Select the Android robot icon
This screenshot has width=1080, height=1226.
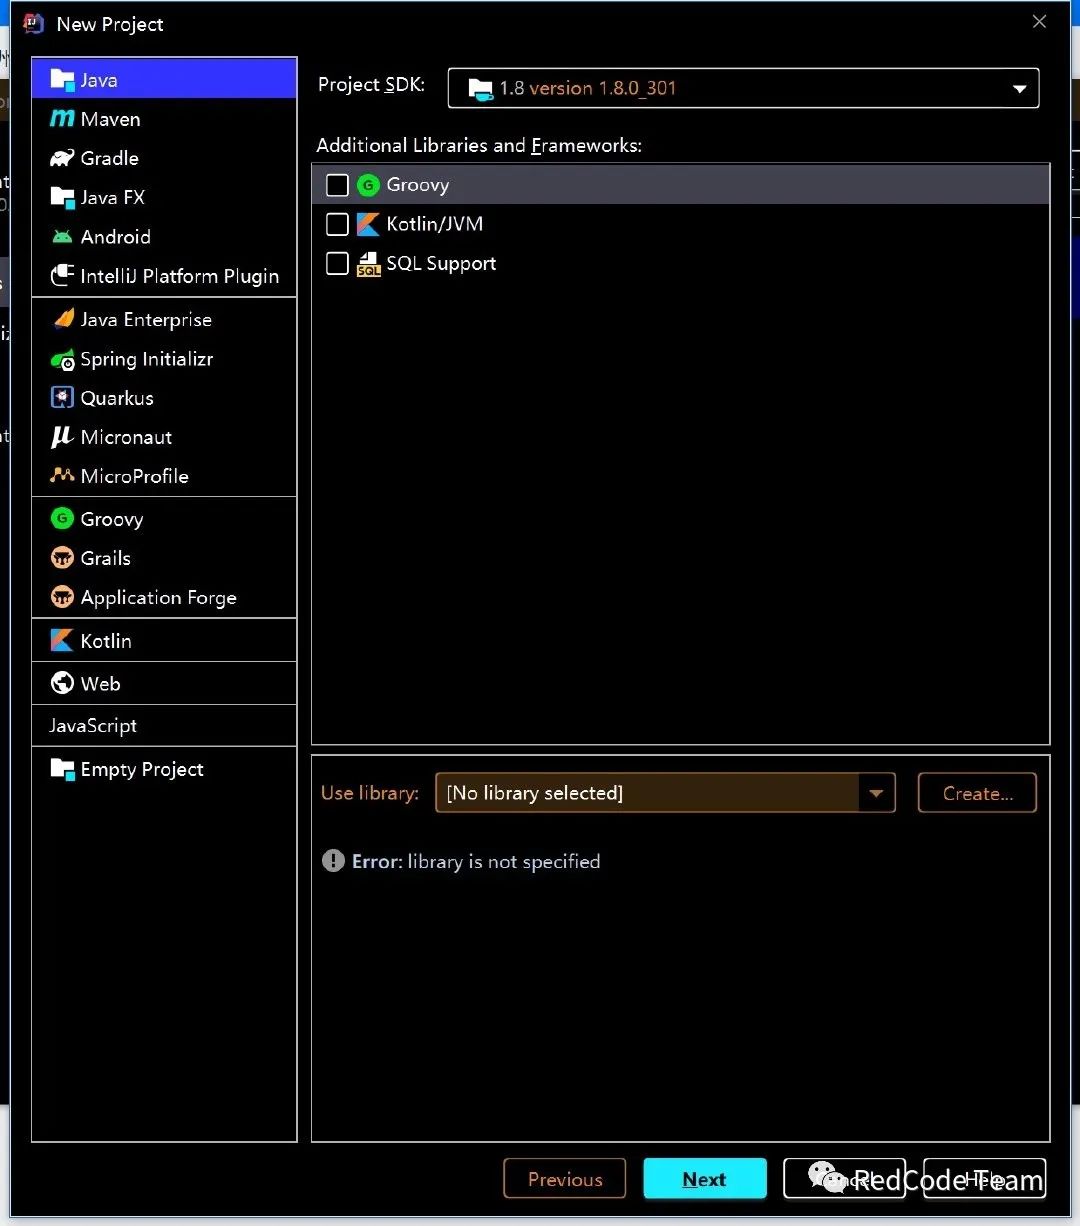(62, 237)
